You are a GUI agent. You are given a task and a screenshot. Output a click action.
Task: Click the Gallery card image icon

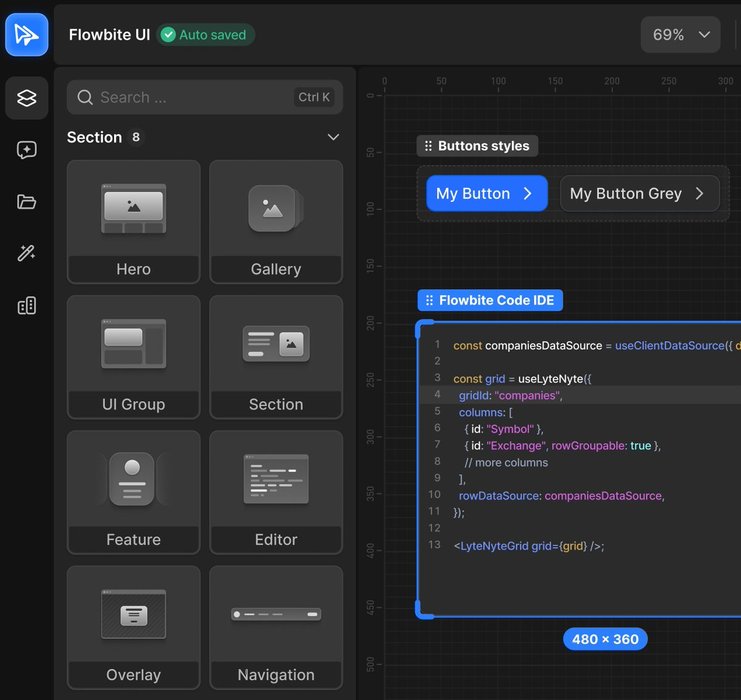click(276, 208)
